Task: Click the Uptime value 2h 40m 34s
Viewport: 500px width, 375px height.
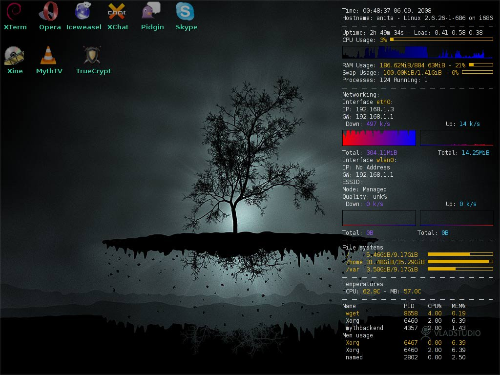Action: pos(386,33)
